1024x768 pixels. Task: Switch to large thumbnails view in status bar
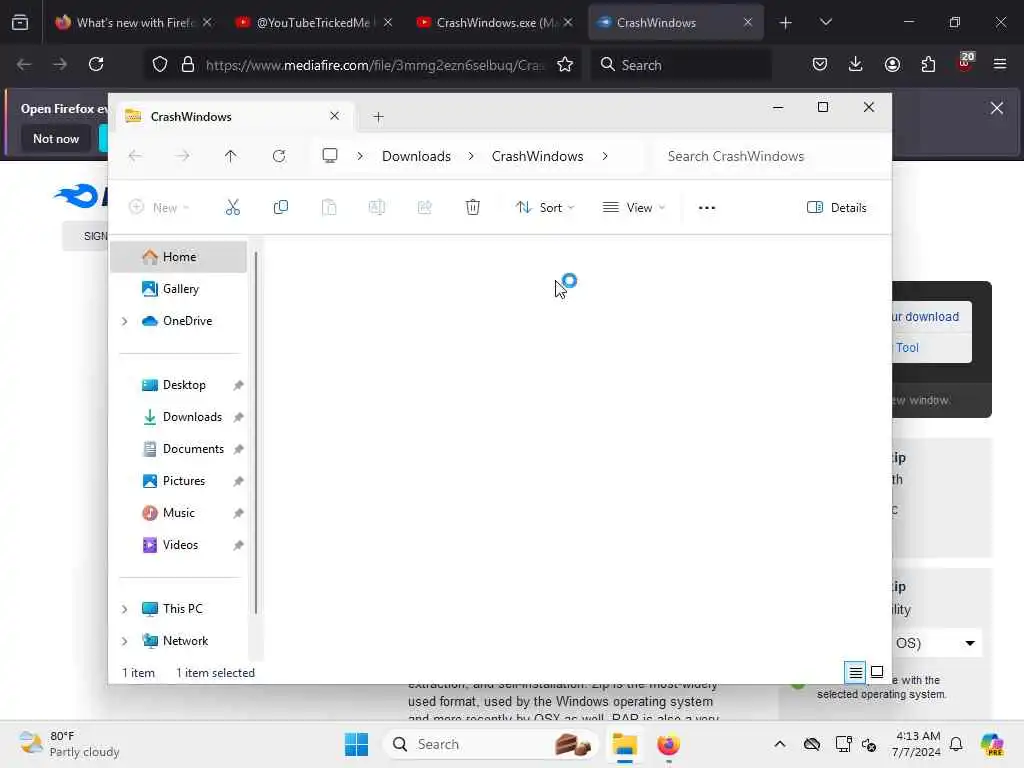(x=877, y=672)
